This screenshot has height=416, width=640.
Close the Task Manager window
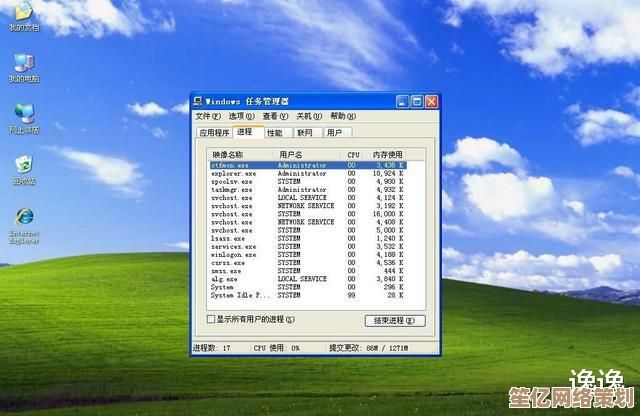coord(431,101)
